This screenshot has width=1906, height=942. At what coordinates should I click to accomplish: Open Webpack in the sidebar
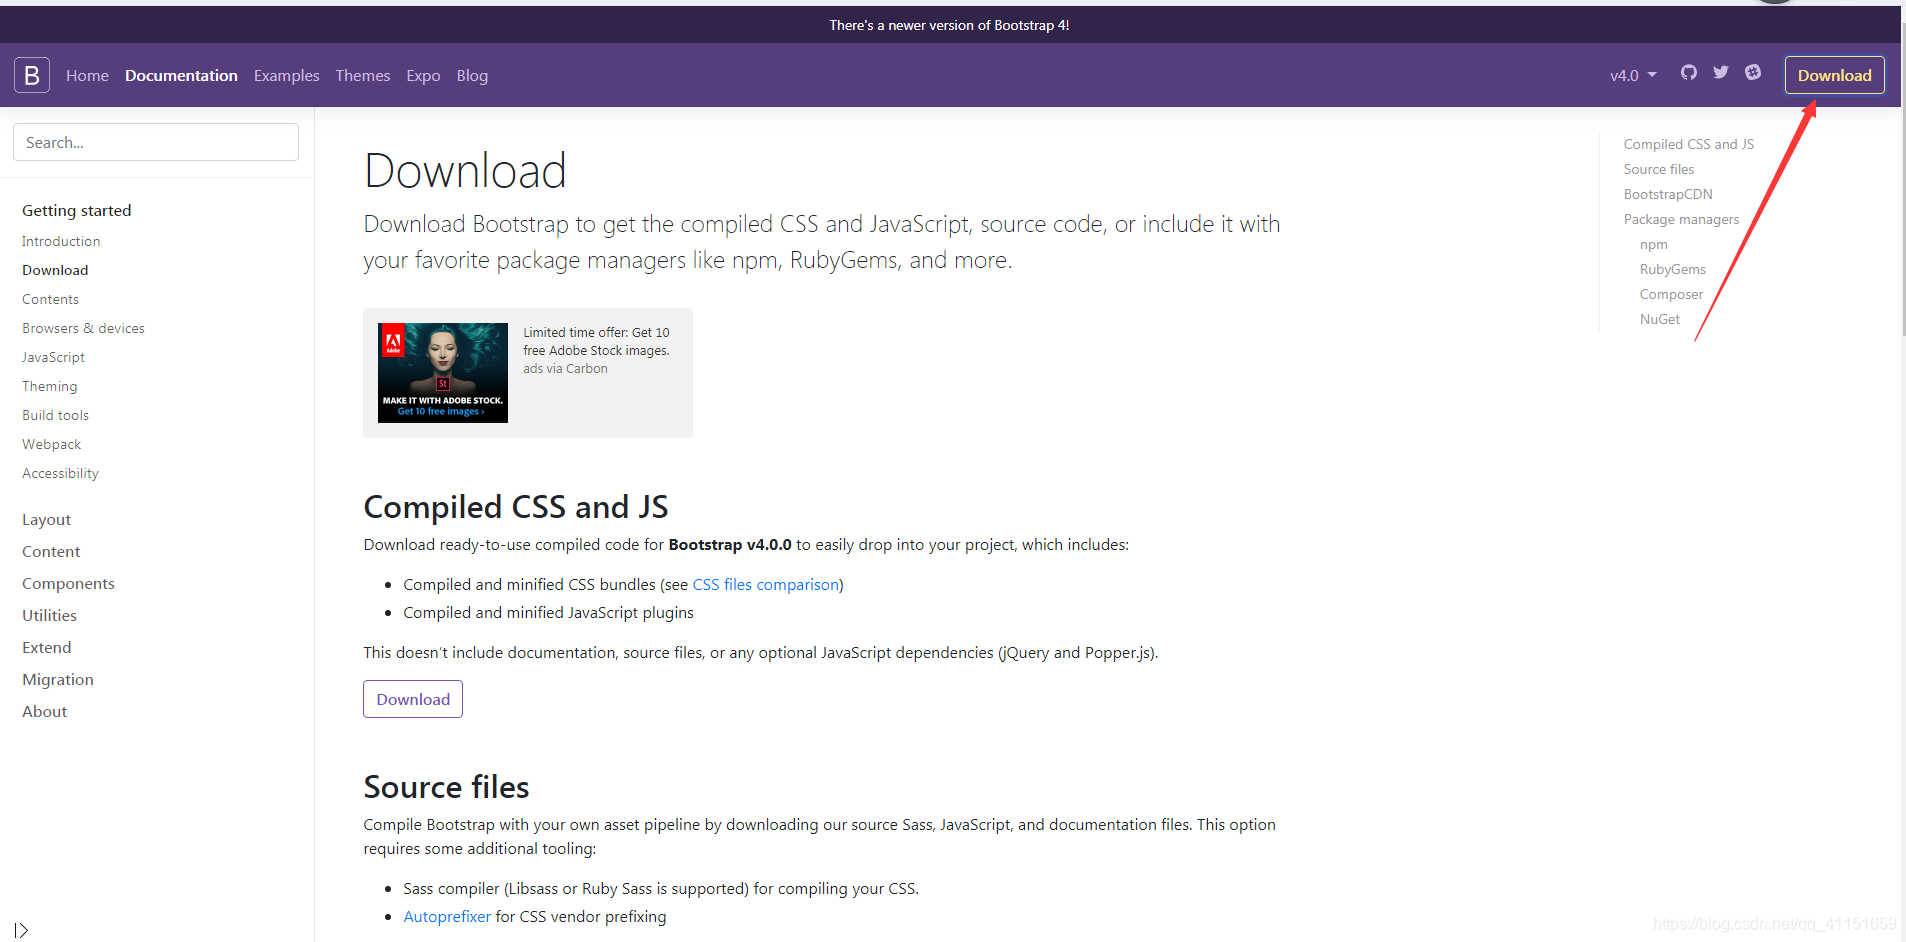tap(51, 444)
